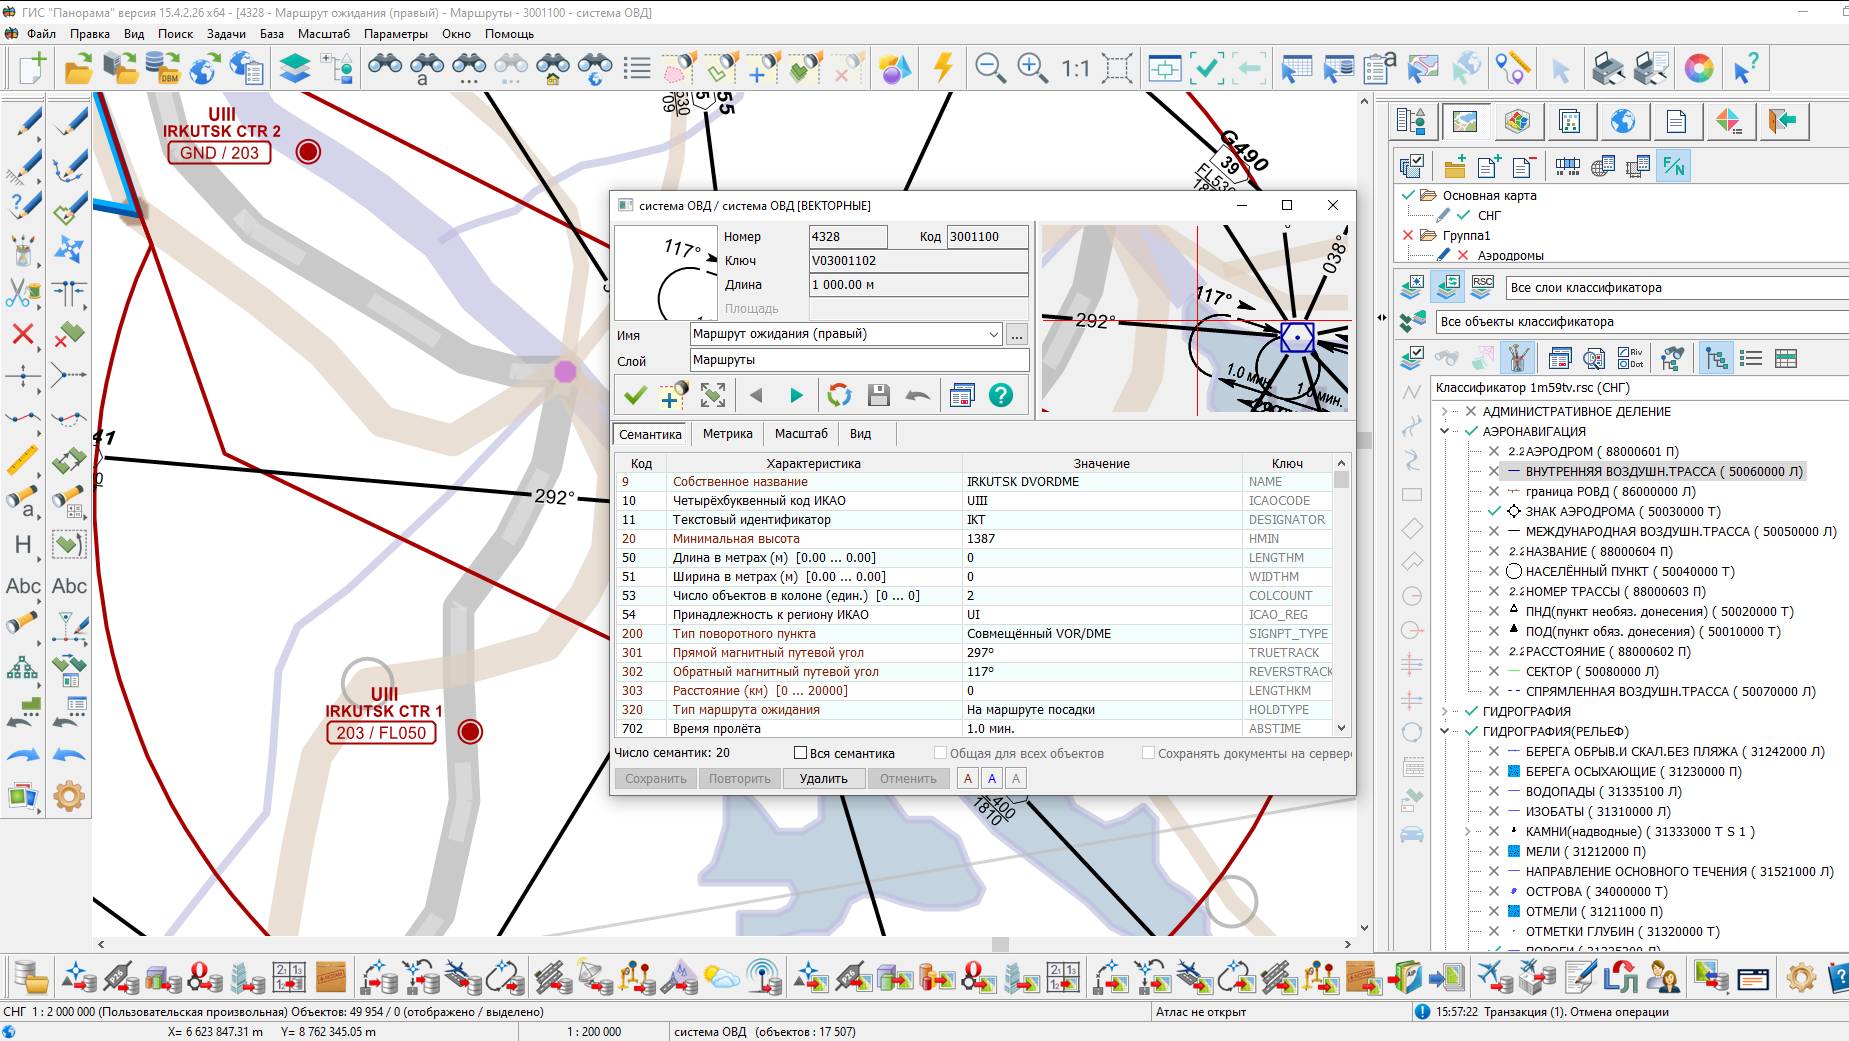This screenshot has width=1849, height=1041.
Task: Click the object preview thumbnail showing 117°
Action: click(x=666, y=273)
